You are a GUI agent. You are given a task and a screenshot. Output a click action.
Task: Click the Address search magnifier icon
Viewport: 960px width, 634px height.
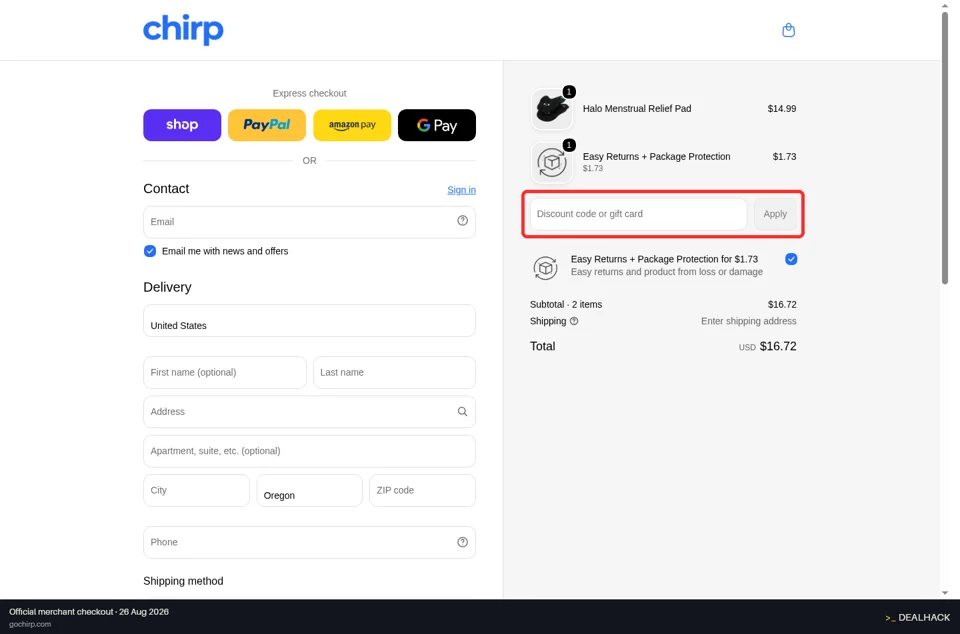click(462, 412)
